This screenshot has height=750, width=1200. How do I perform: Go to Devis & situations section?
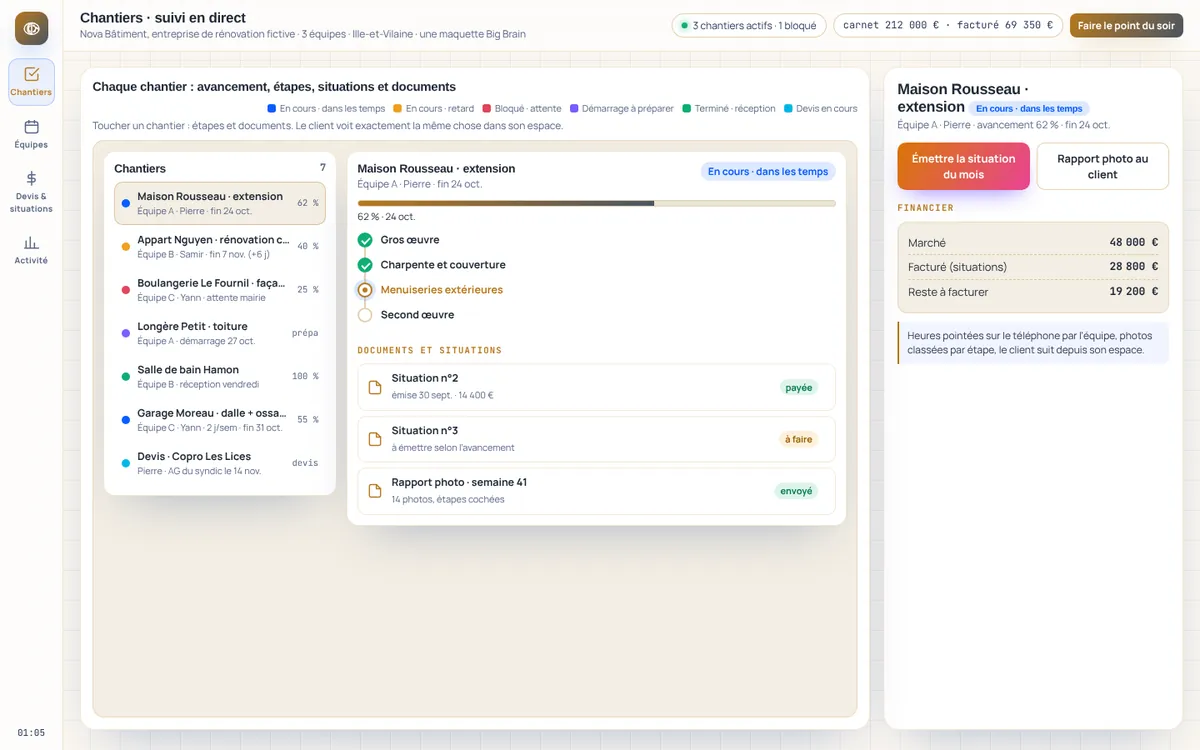[x=31, y=192]
